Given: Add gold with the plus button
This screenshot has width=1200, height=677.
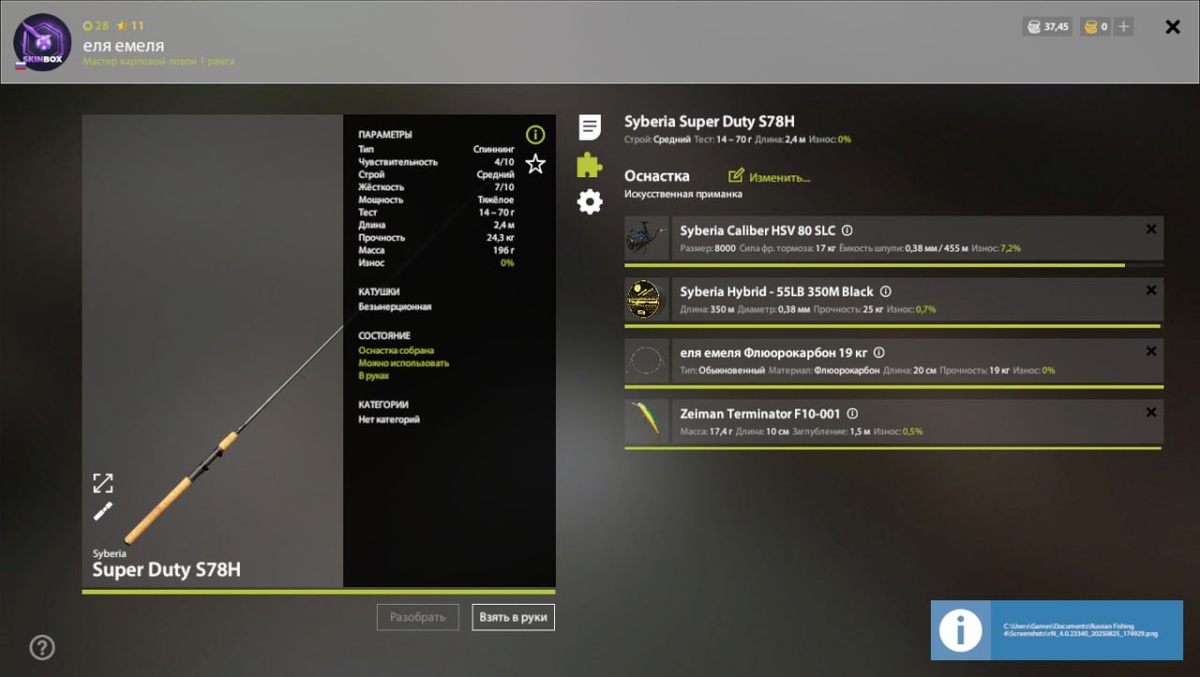Looking at the screenshot, I should [x=1124, y=27].
